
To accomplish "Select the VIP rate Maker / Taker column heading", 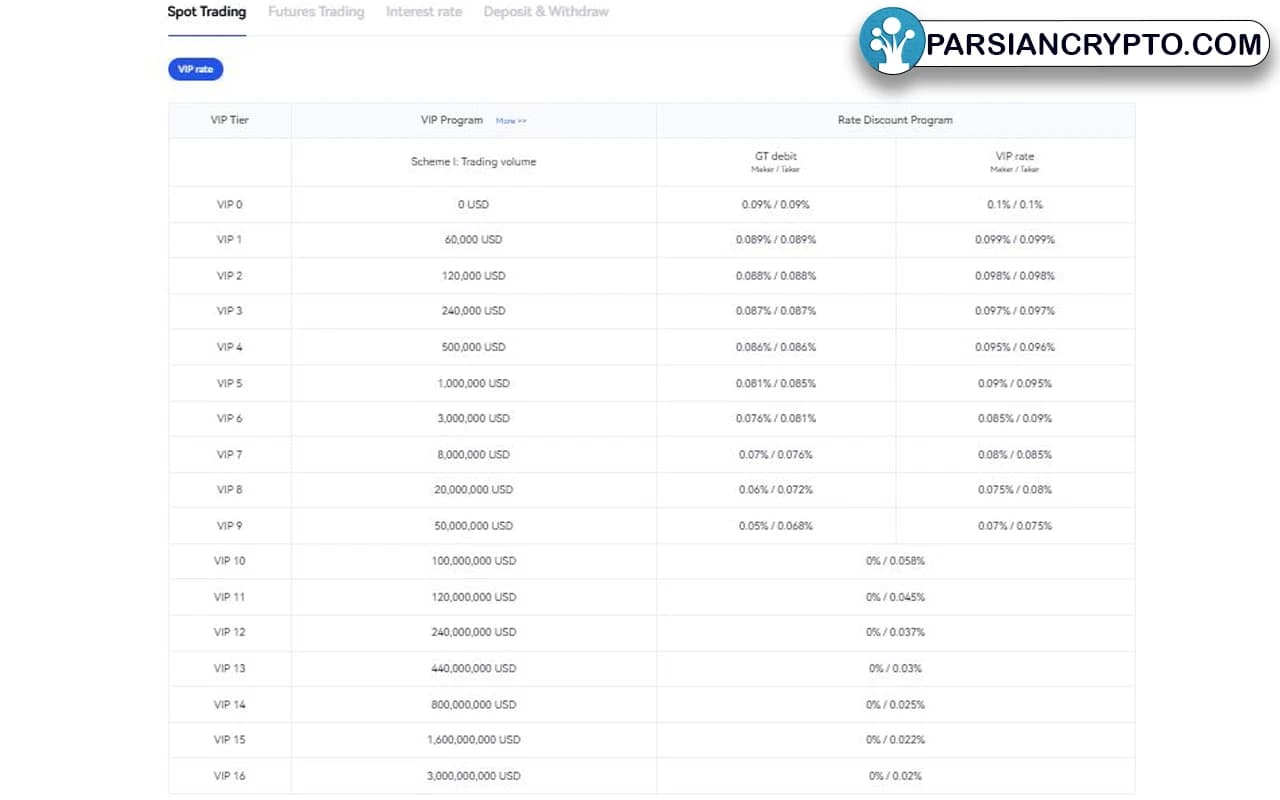I will click(x=1015, y=161).
